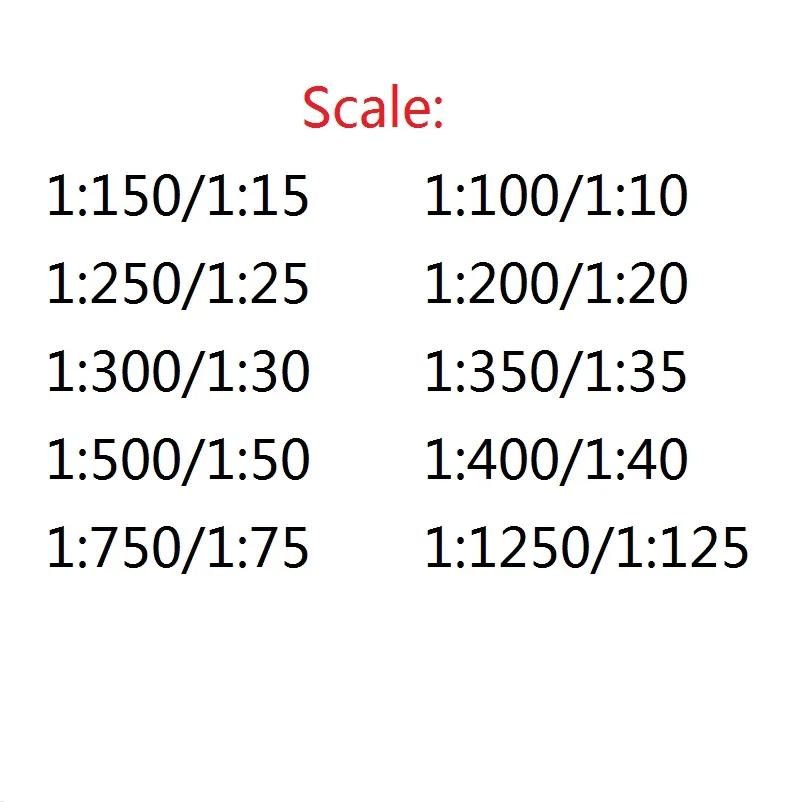802x802 pixels.
Task: Choose the 1:350 ratio text
Action: pyautogui.click(x=486, y=372)
